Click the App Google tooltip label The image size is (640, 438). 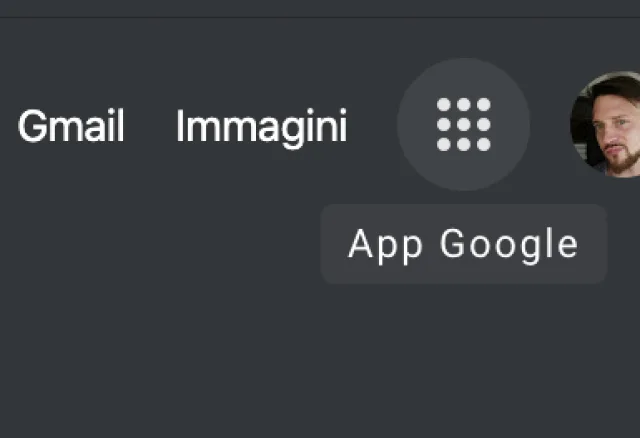point(463,244)
